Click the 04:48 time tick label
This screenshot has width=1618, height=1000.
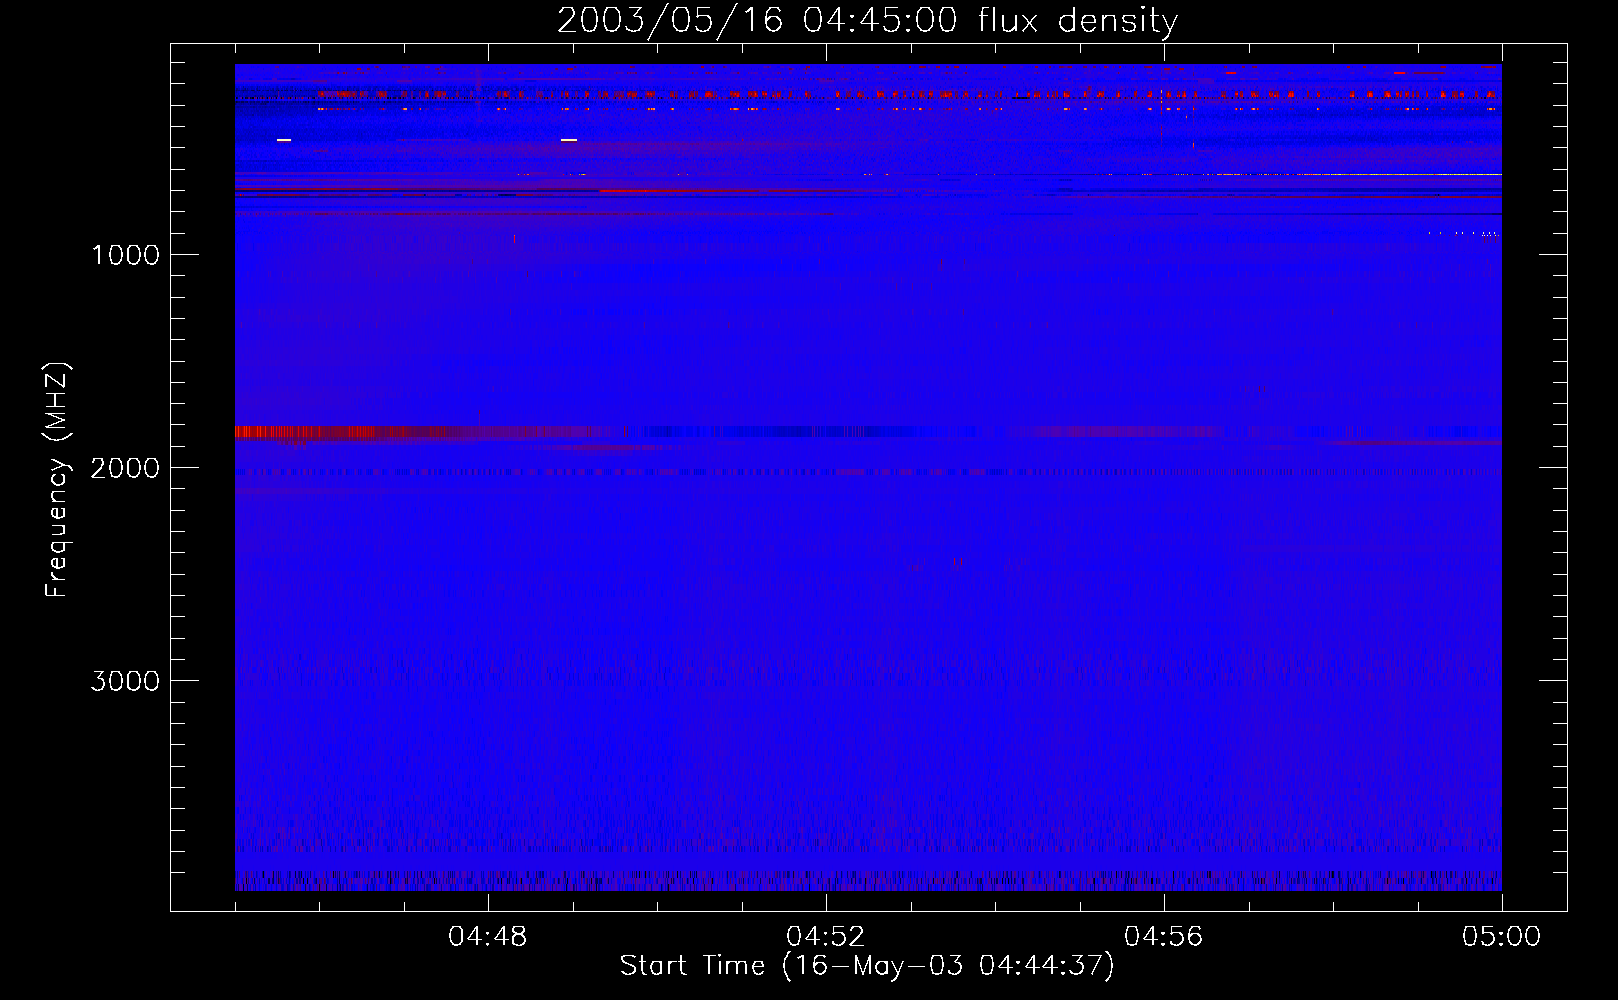(x=488, y=937)
